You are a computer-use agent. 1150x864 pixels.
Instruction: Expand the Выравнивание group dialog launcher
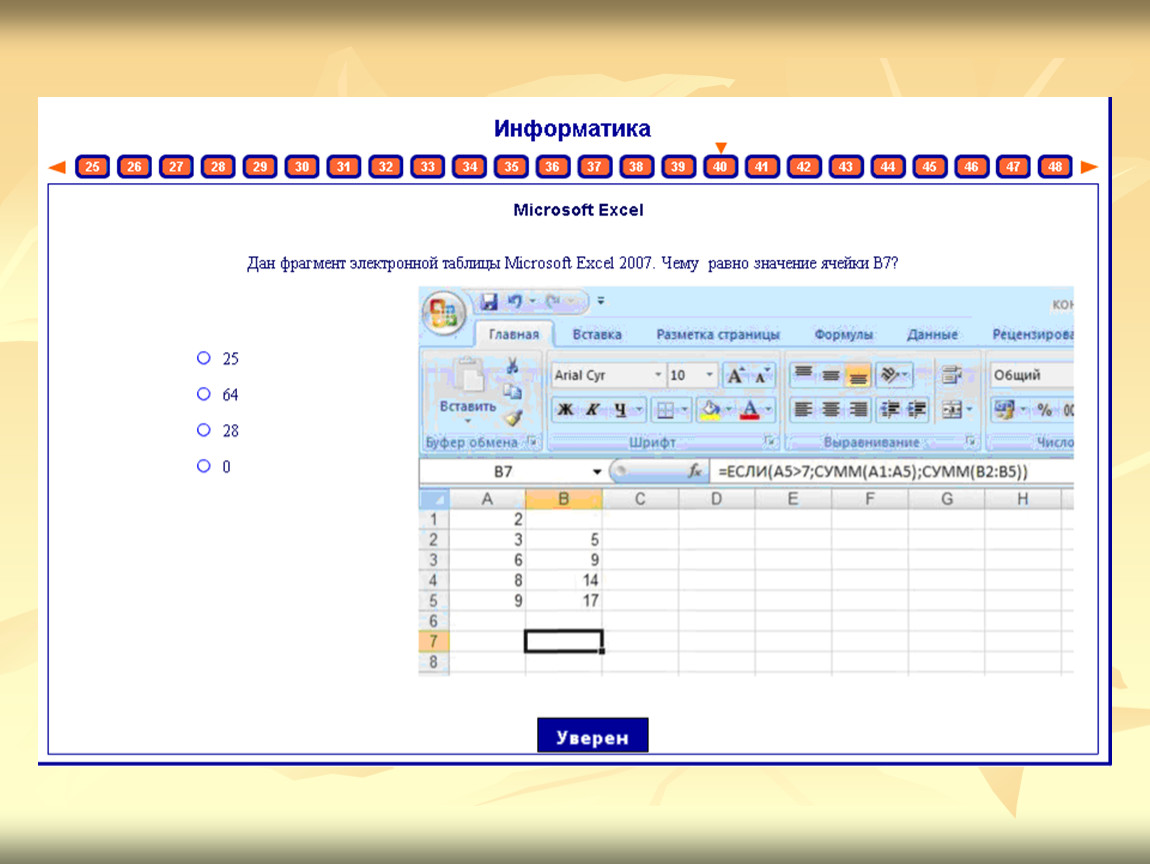tap(970, 442)
